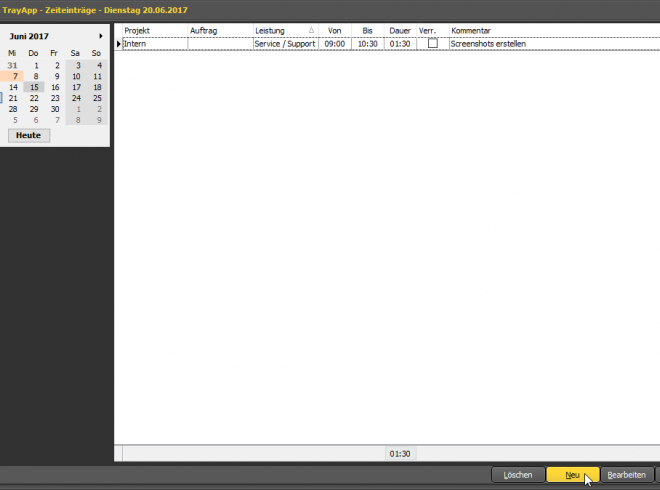Select June 11 in the calendar

coord(97,76)
